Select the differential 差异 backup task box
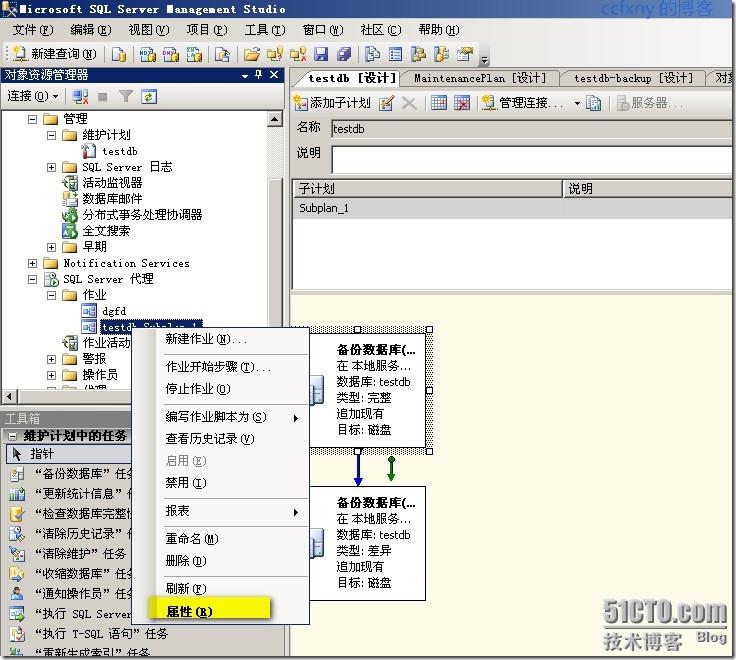This screenshot has height=660, width=736. [368, 543]
